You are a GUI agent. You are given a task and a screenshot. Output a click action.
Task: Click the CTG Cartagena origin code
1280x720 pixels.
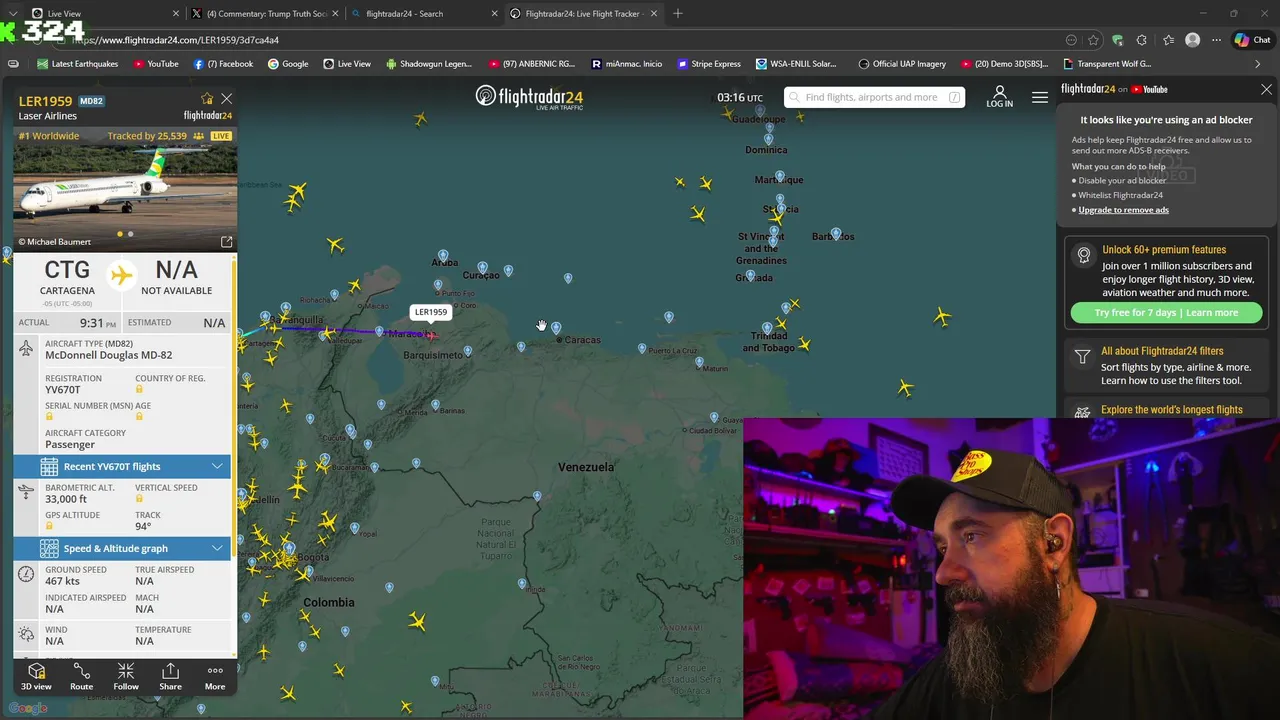click(67, 270)
